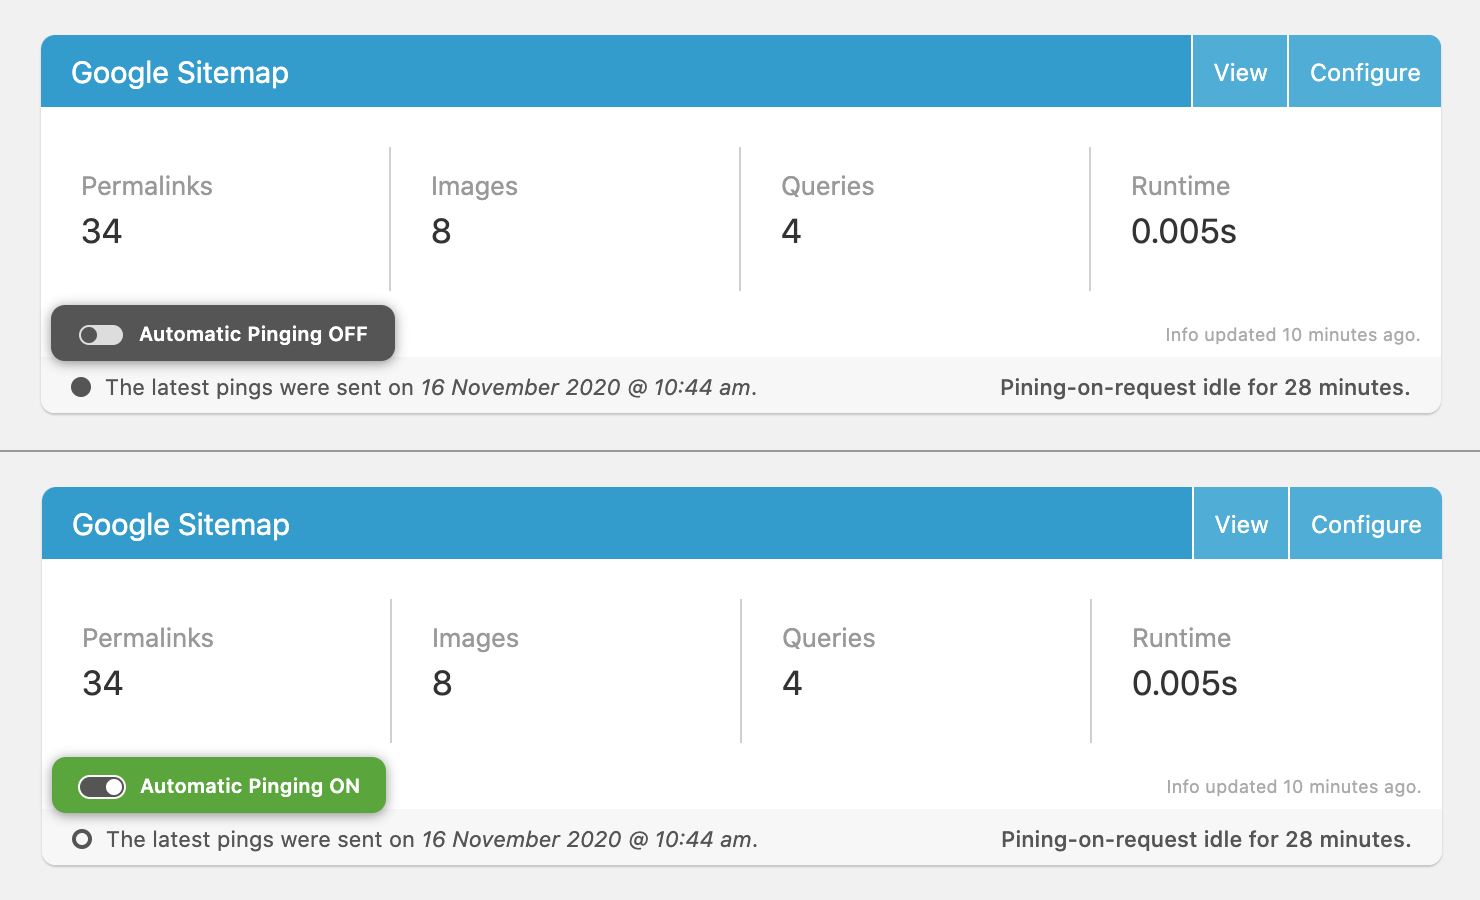Click Images value 8 in the bottom card
Image resolution: width=1480 pixels, height=900 pixels.
coord(442,683)
